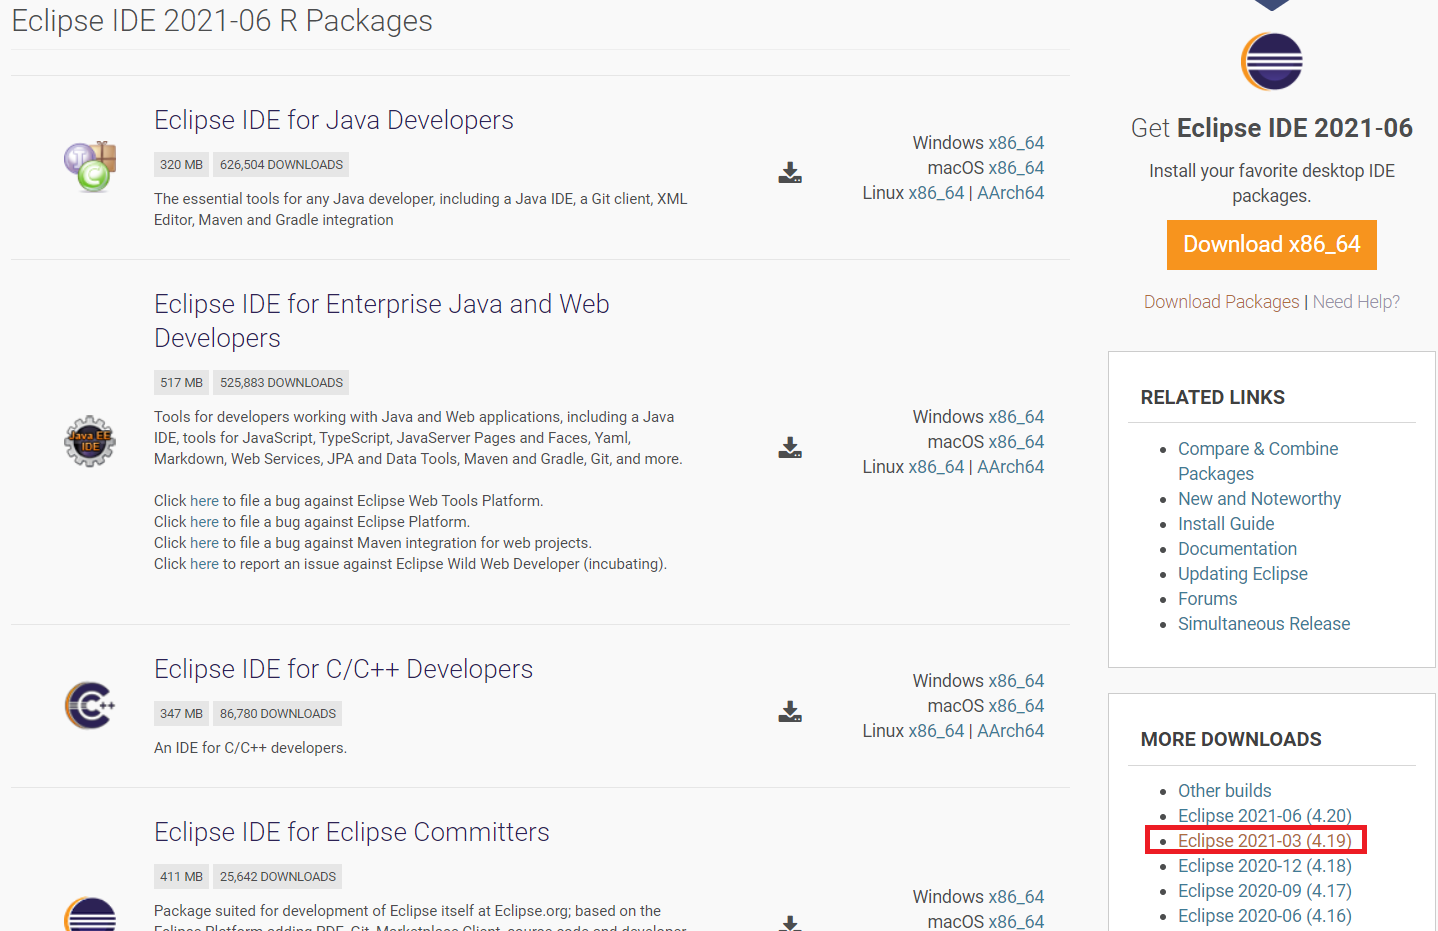Select macOS x86_64 for C/C++ Developers
Viewport: 1438px width, 931px height.
[1016, 706]
